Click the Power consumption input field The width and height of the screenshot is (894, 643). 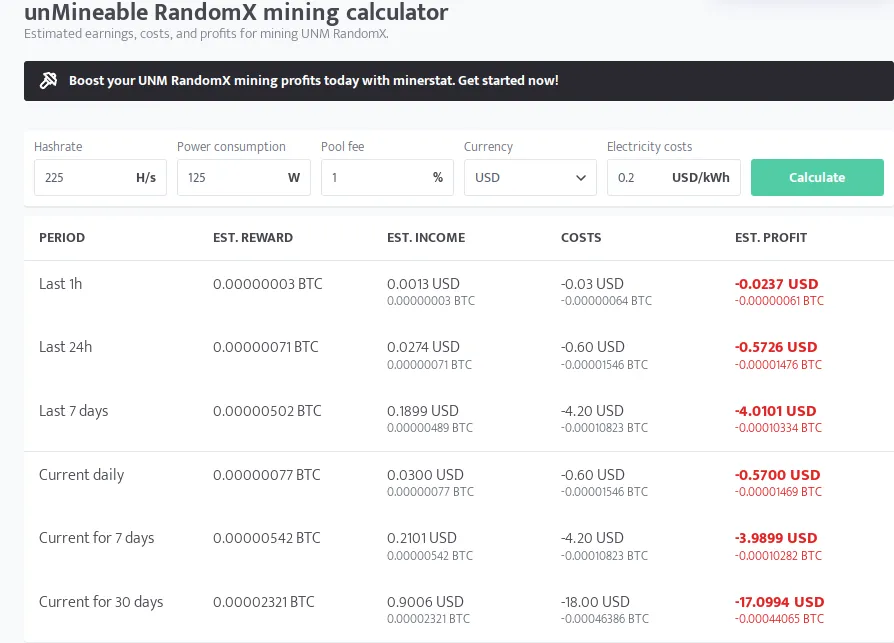[243, 177]
